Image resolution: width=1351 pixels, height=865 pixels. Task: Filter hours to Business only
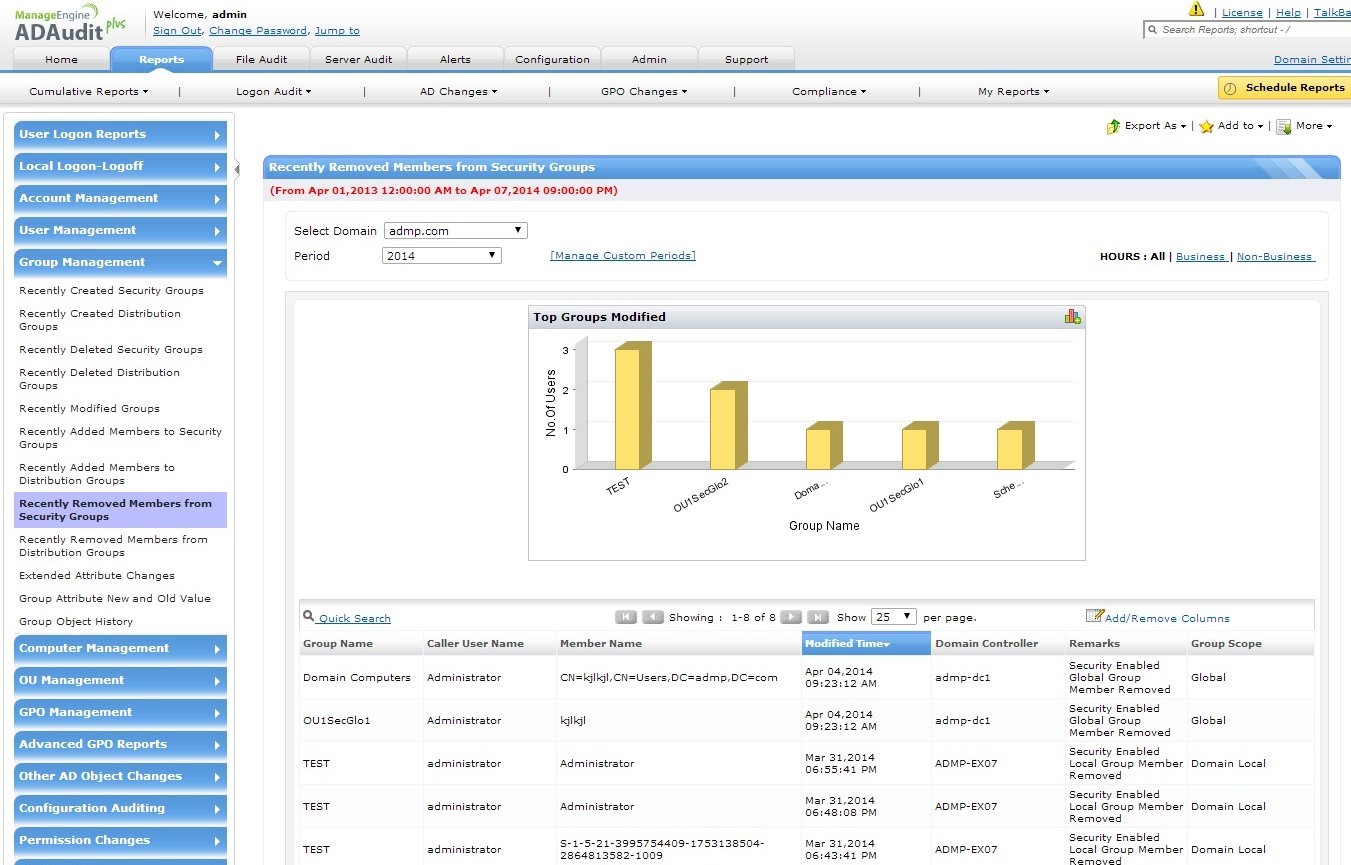[1200, 257]
